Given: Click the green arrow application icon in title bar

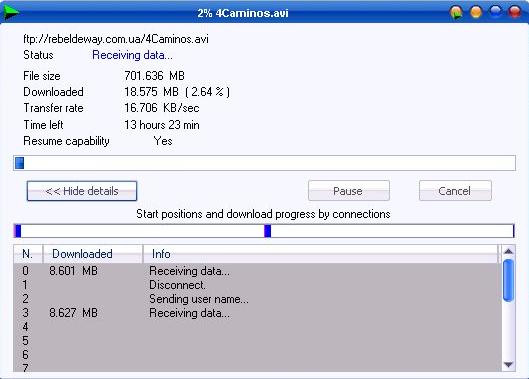Looking at the screenshot, I should pos(11,12).
